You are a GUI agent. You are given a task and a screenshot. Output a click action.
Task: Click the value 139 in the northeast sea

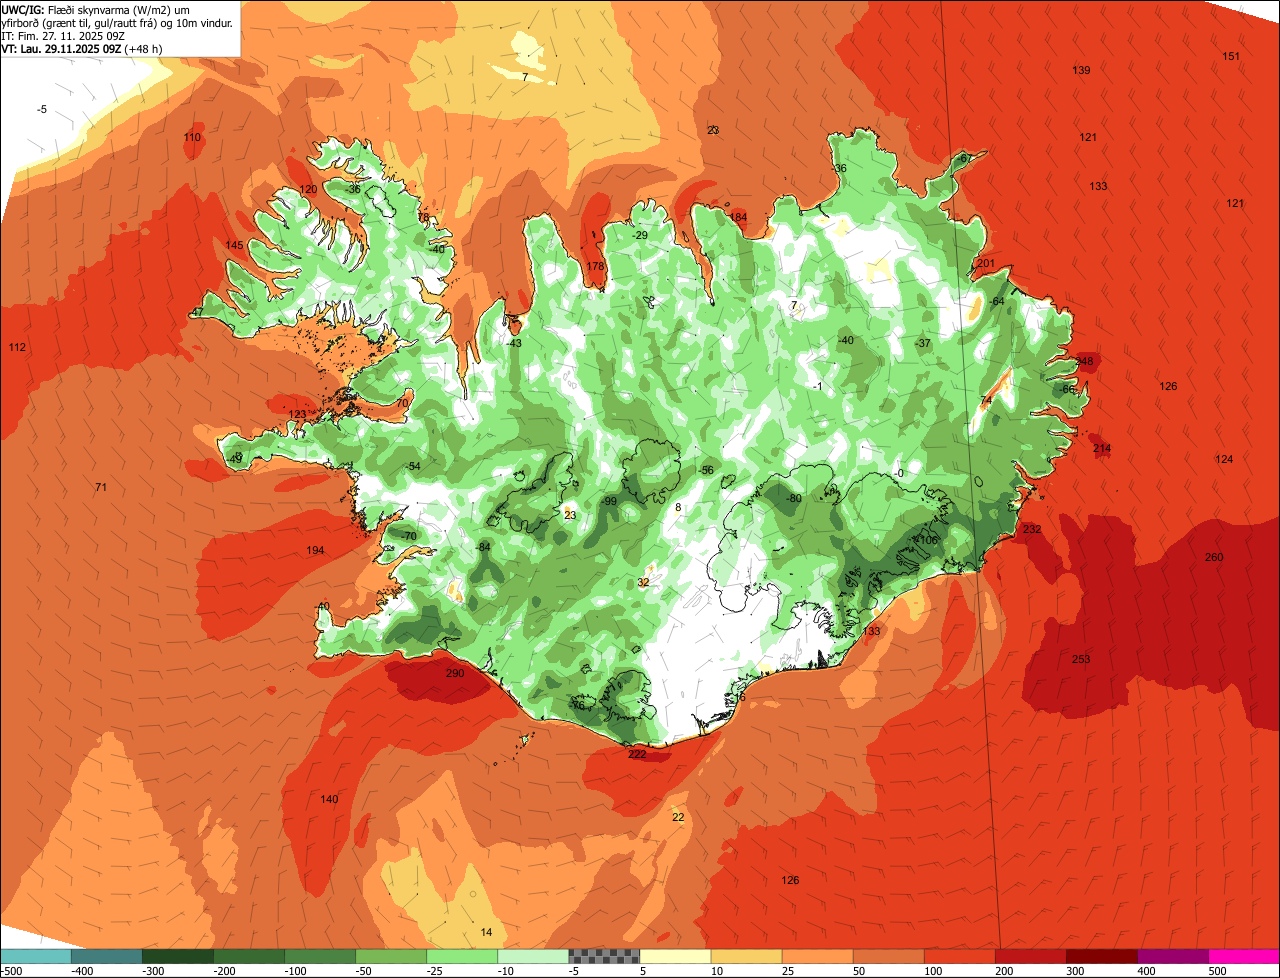click(1081, 70)
